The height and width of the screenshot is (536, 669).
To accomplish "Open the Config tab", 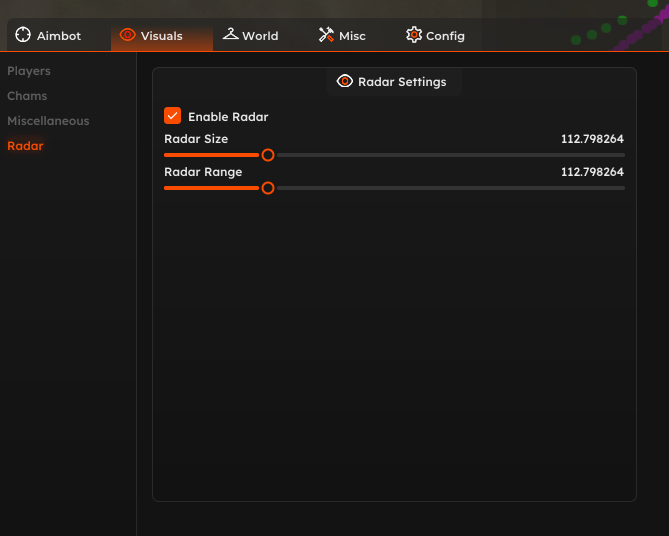I will tap(435, 35).
